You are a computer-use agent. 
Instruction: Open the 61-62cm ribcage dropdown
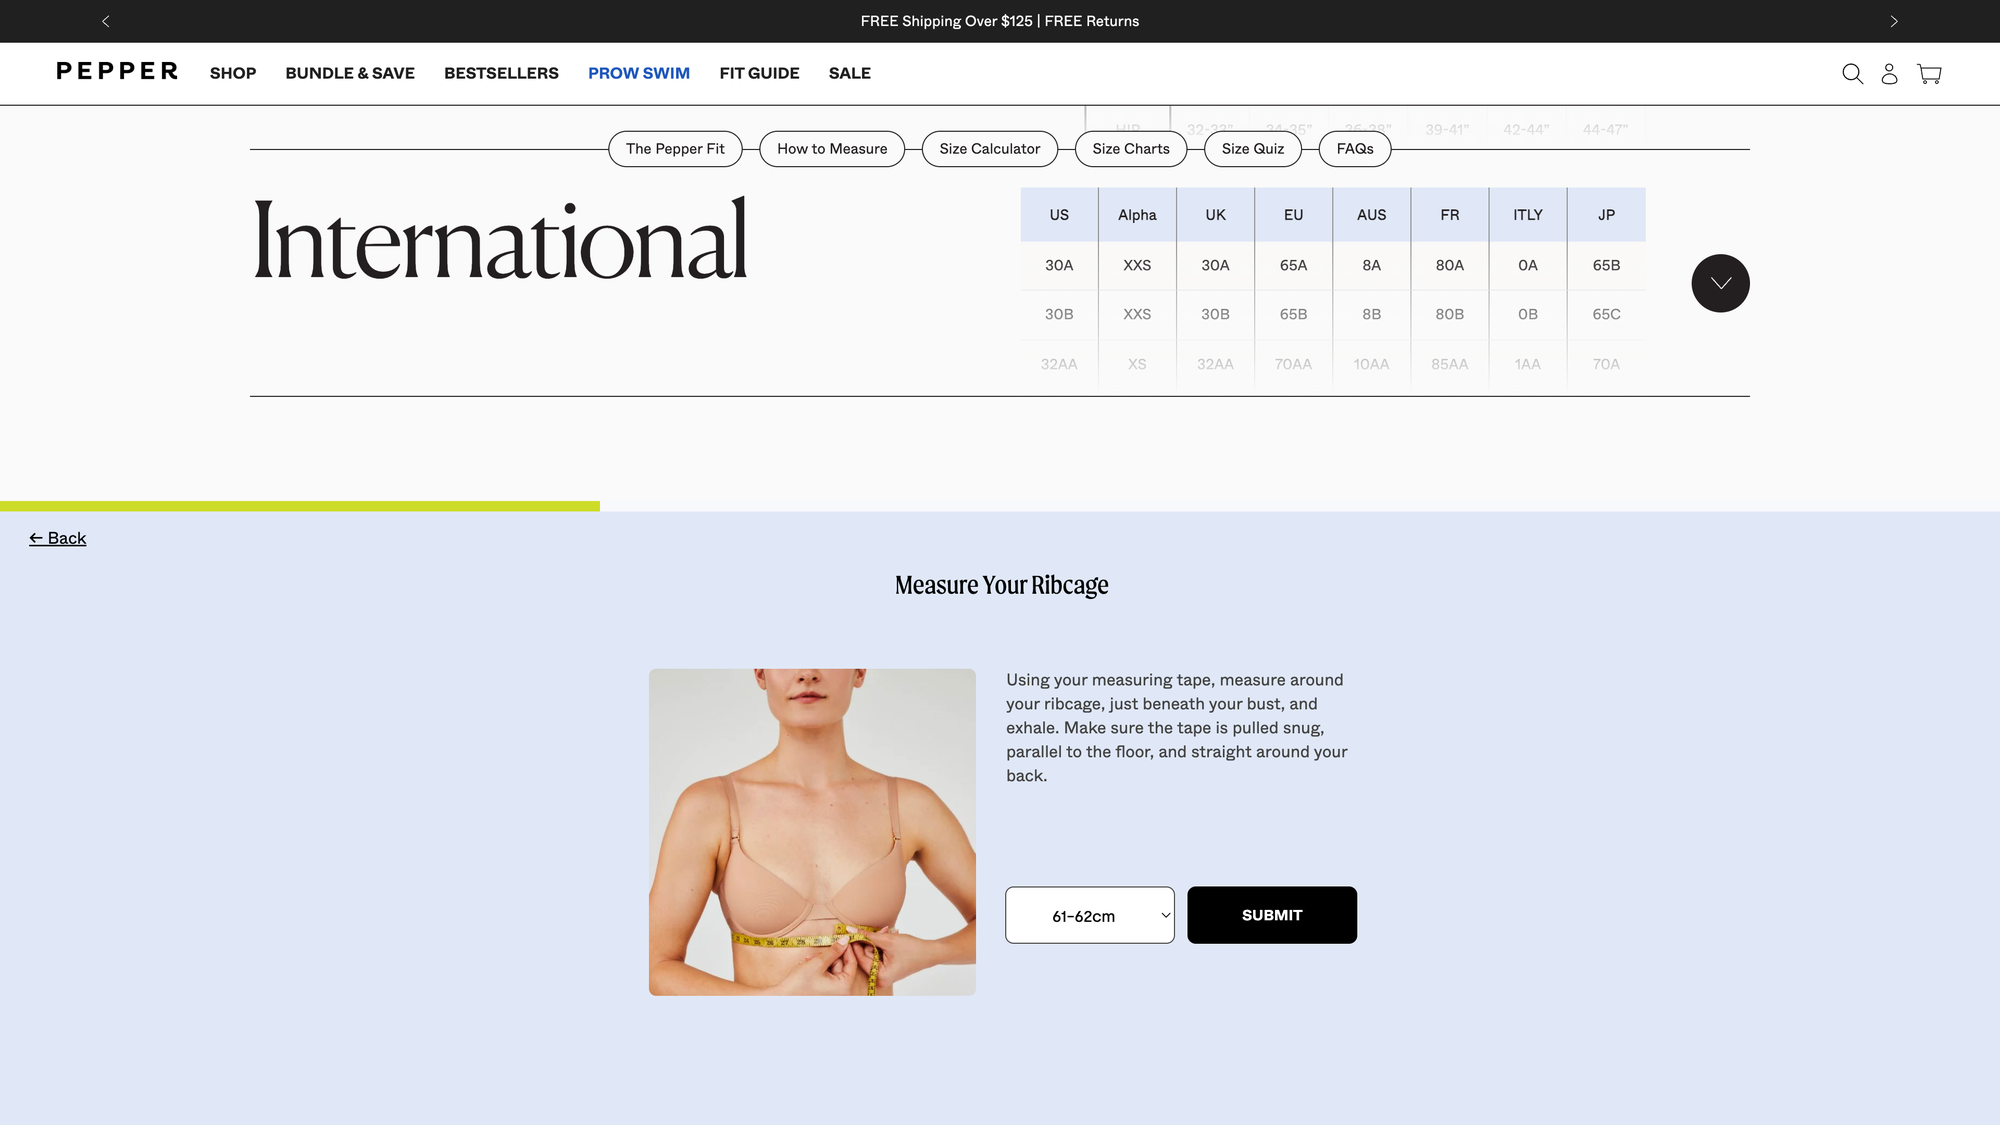[x=1090, y=915]
